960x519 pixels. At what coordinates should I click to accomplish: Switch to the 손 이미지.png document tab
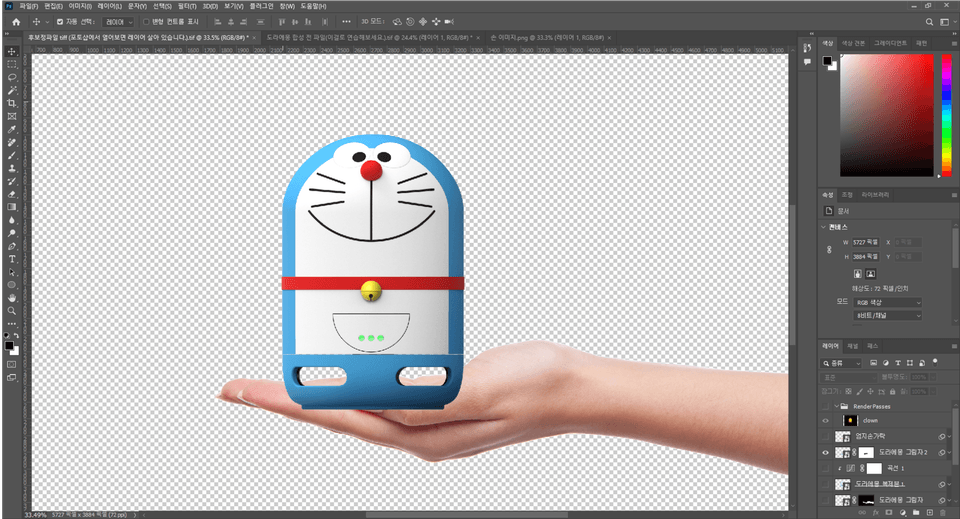click(546, 38)
